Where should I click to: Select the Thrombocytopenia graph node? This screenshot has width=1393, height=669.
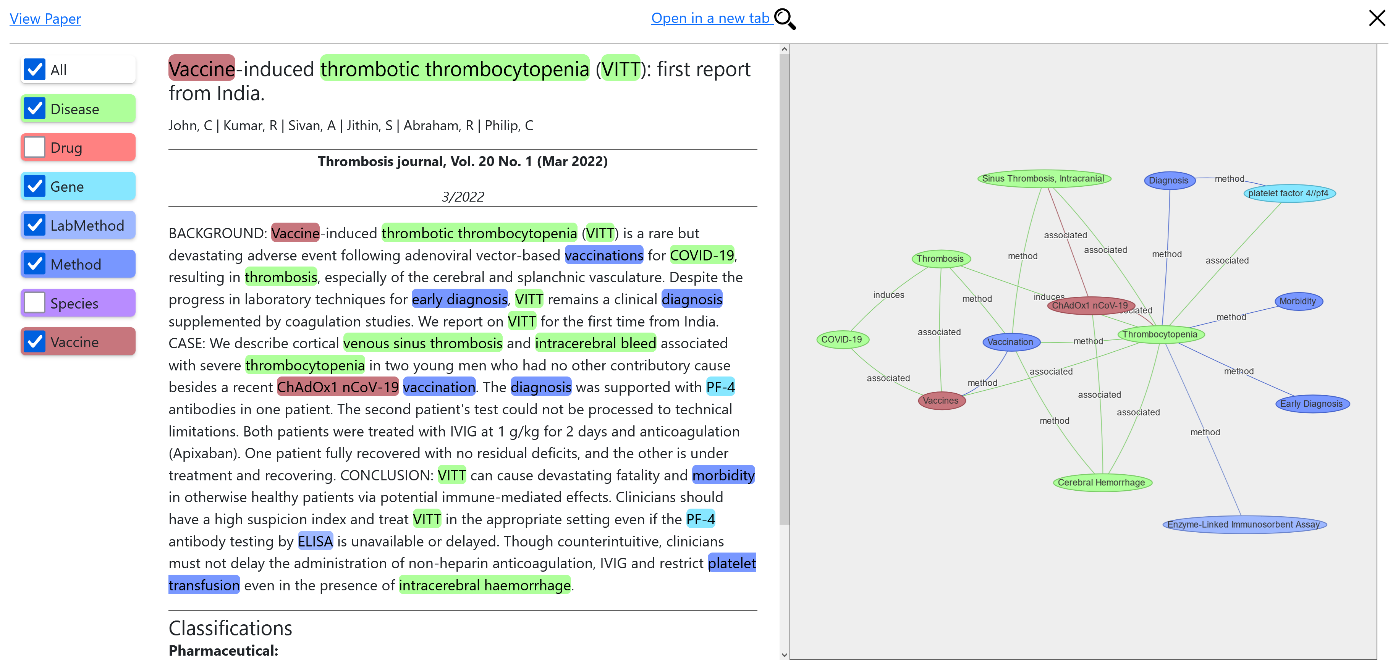[1161, 335]
